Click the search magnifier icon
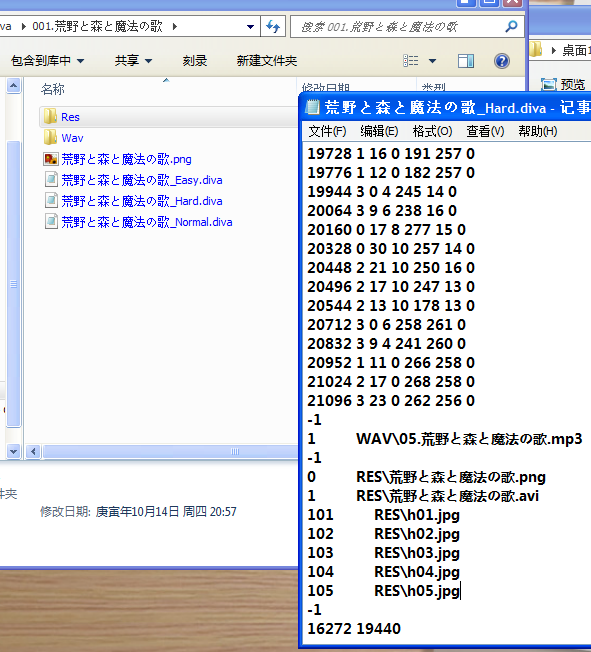 coord(511,27)
